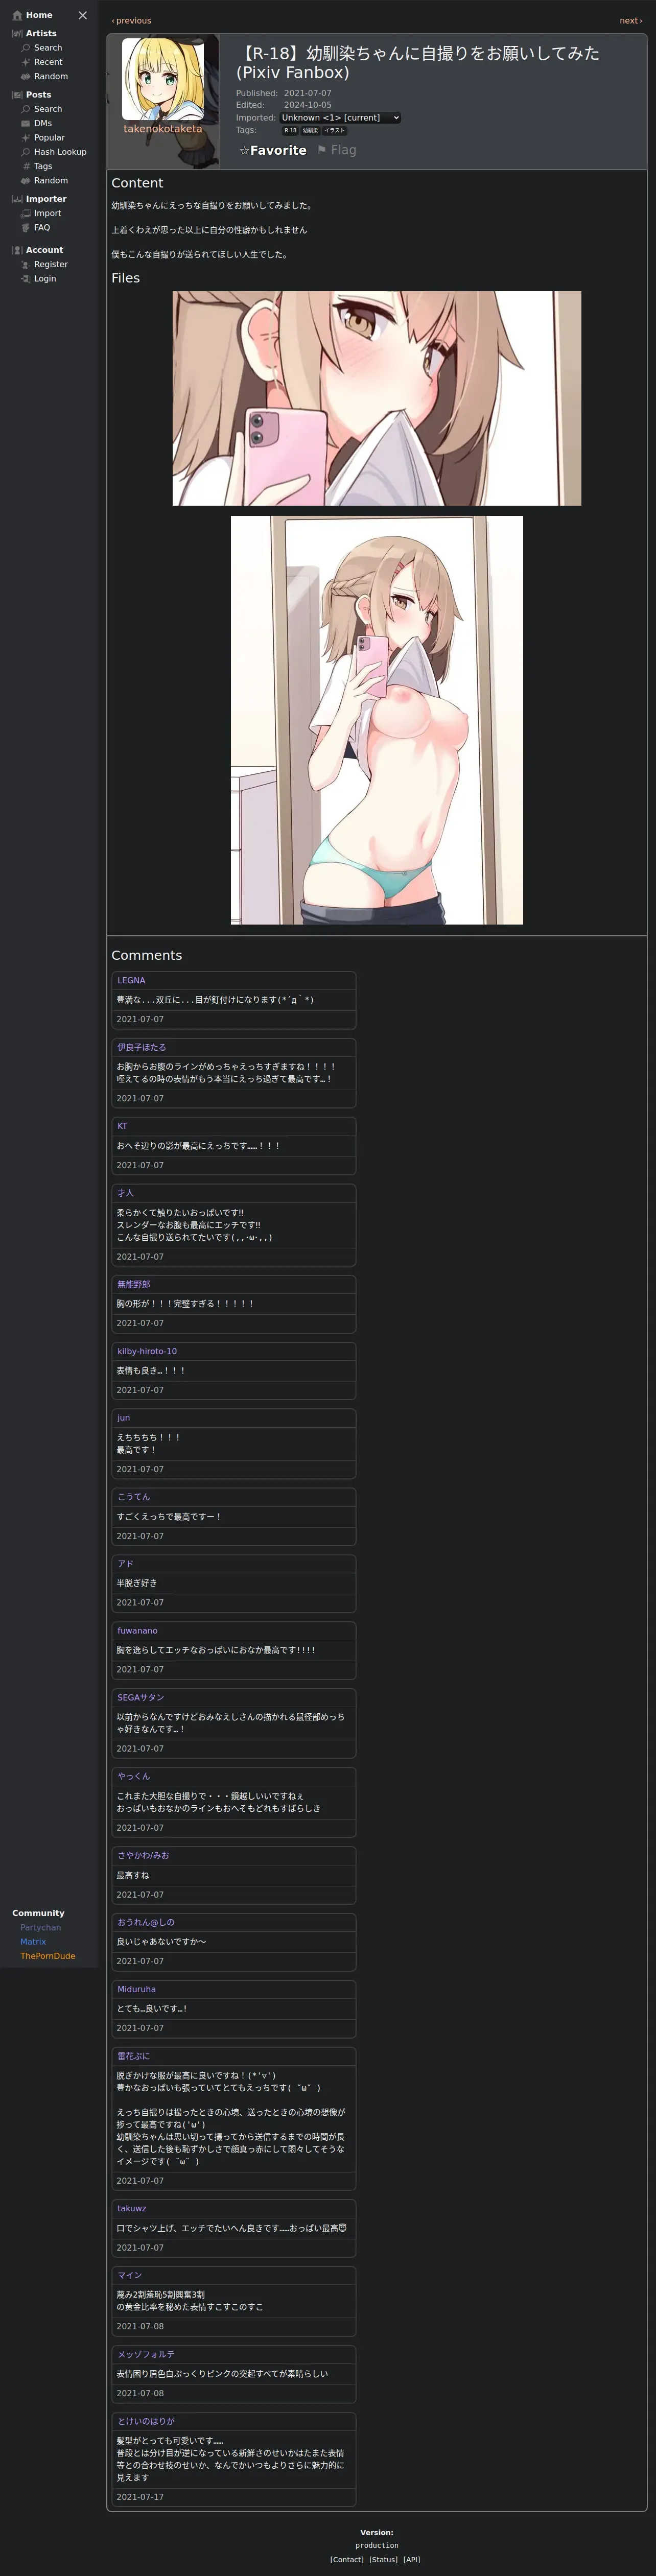The height and width of the screenshot is (2576, 656).
Task: Click commenter name やっくん
Action: (134, 1777)
